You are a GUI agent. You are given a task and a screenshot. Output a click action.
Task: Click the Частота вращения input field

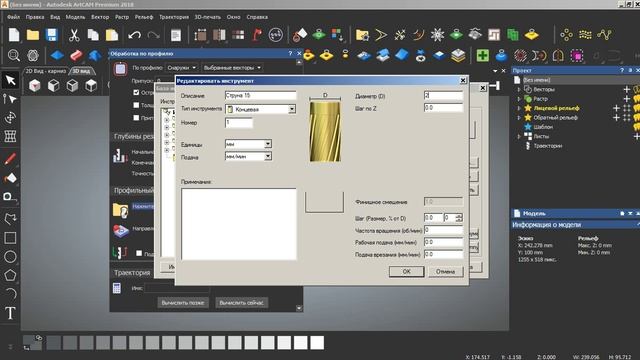443,230
